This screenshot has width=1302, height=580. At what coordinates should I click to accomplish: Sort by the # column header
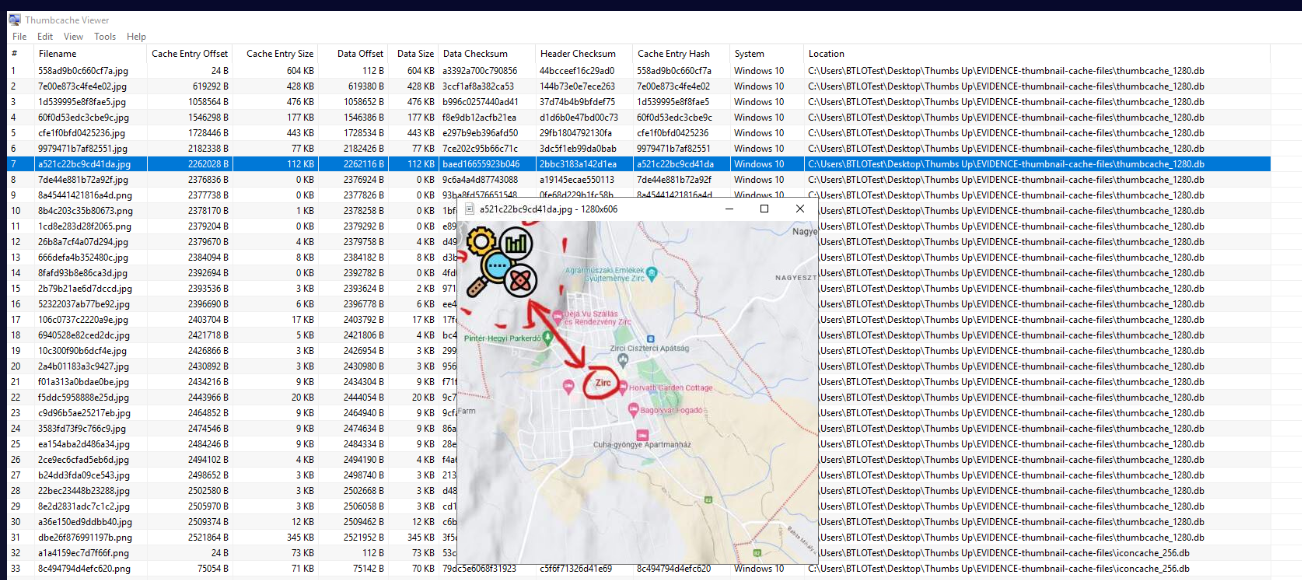click(20, 54)
